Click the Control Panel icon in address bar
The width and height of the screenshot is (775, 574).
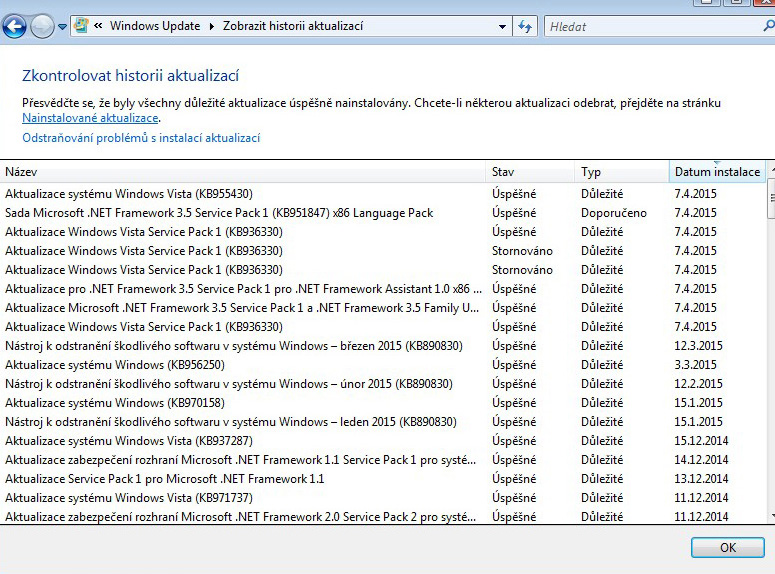81,26
